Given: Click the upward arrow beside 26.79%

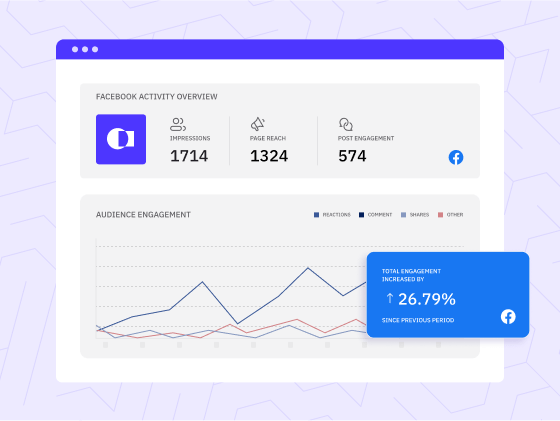Looking at the screenshot, I should [390, 298].
